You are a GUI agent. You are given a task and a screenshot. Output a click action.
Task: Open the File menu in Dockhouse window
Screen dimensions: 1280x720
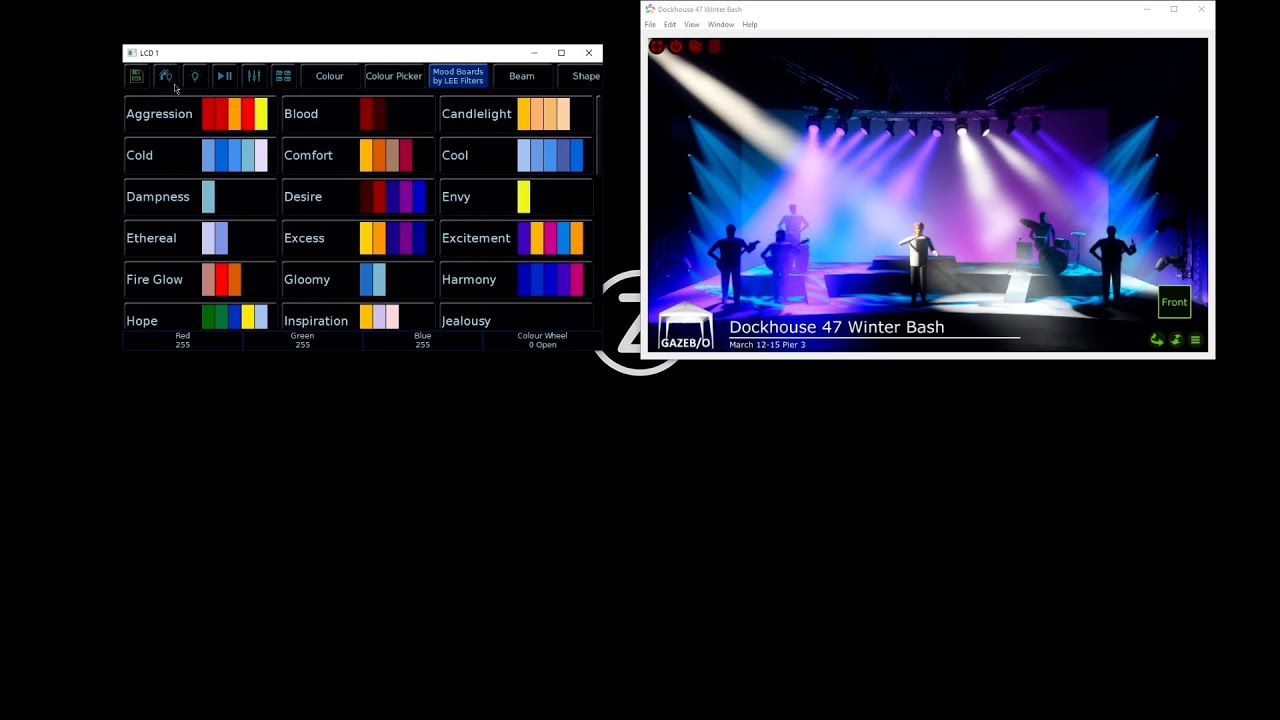tap(650, 24)
